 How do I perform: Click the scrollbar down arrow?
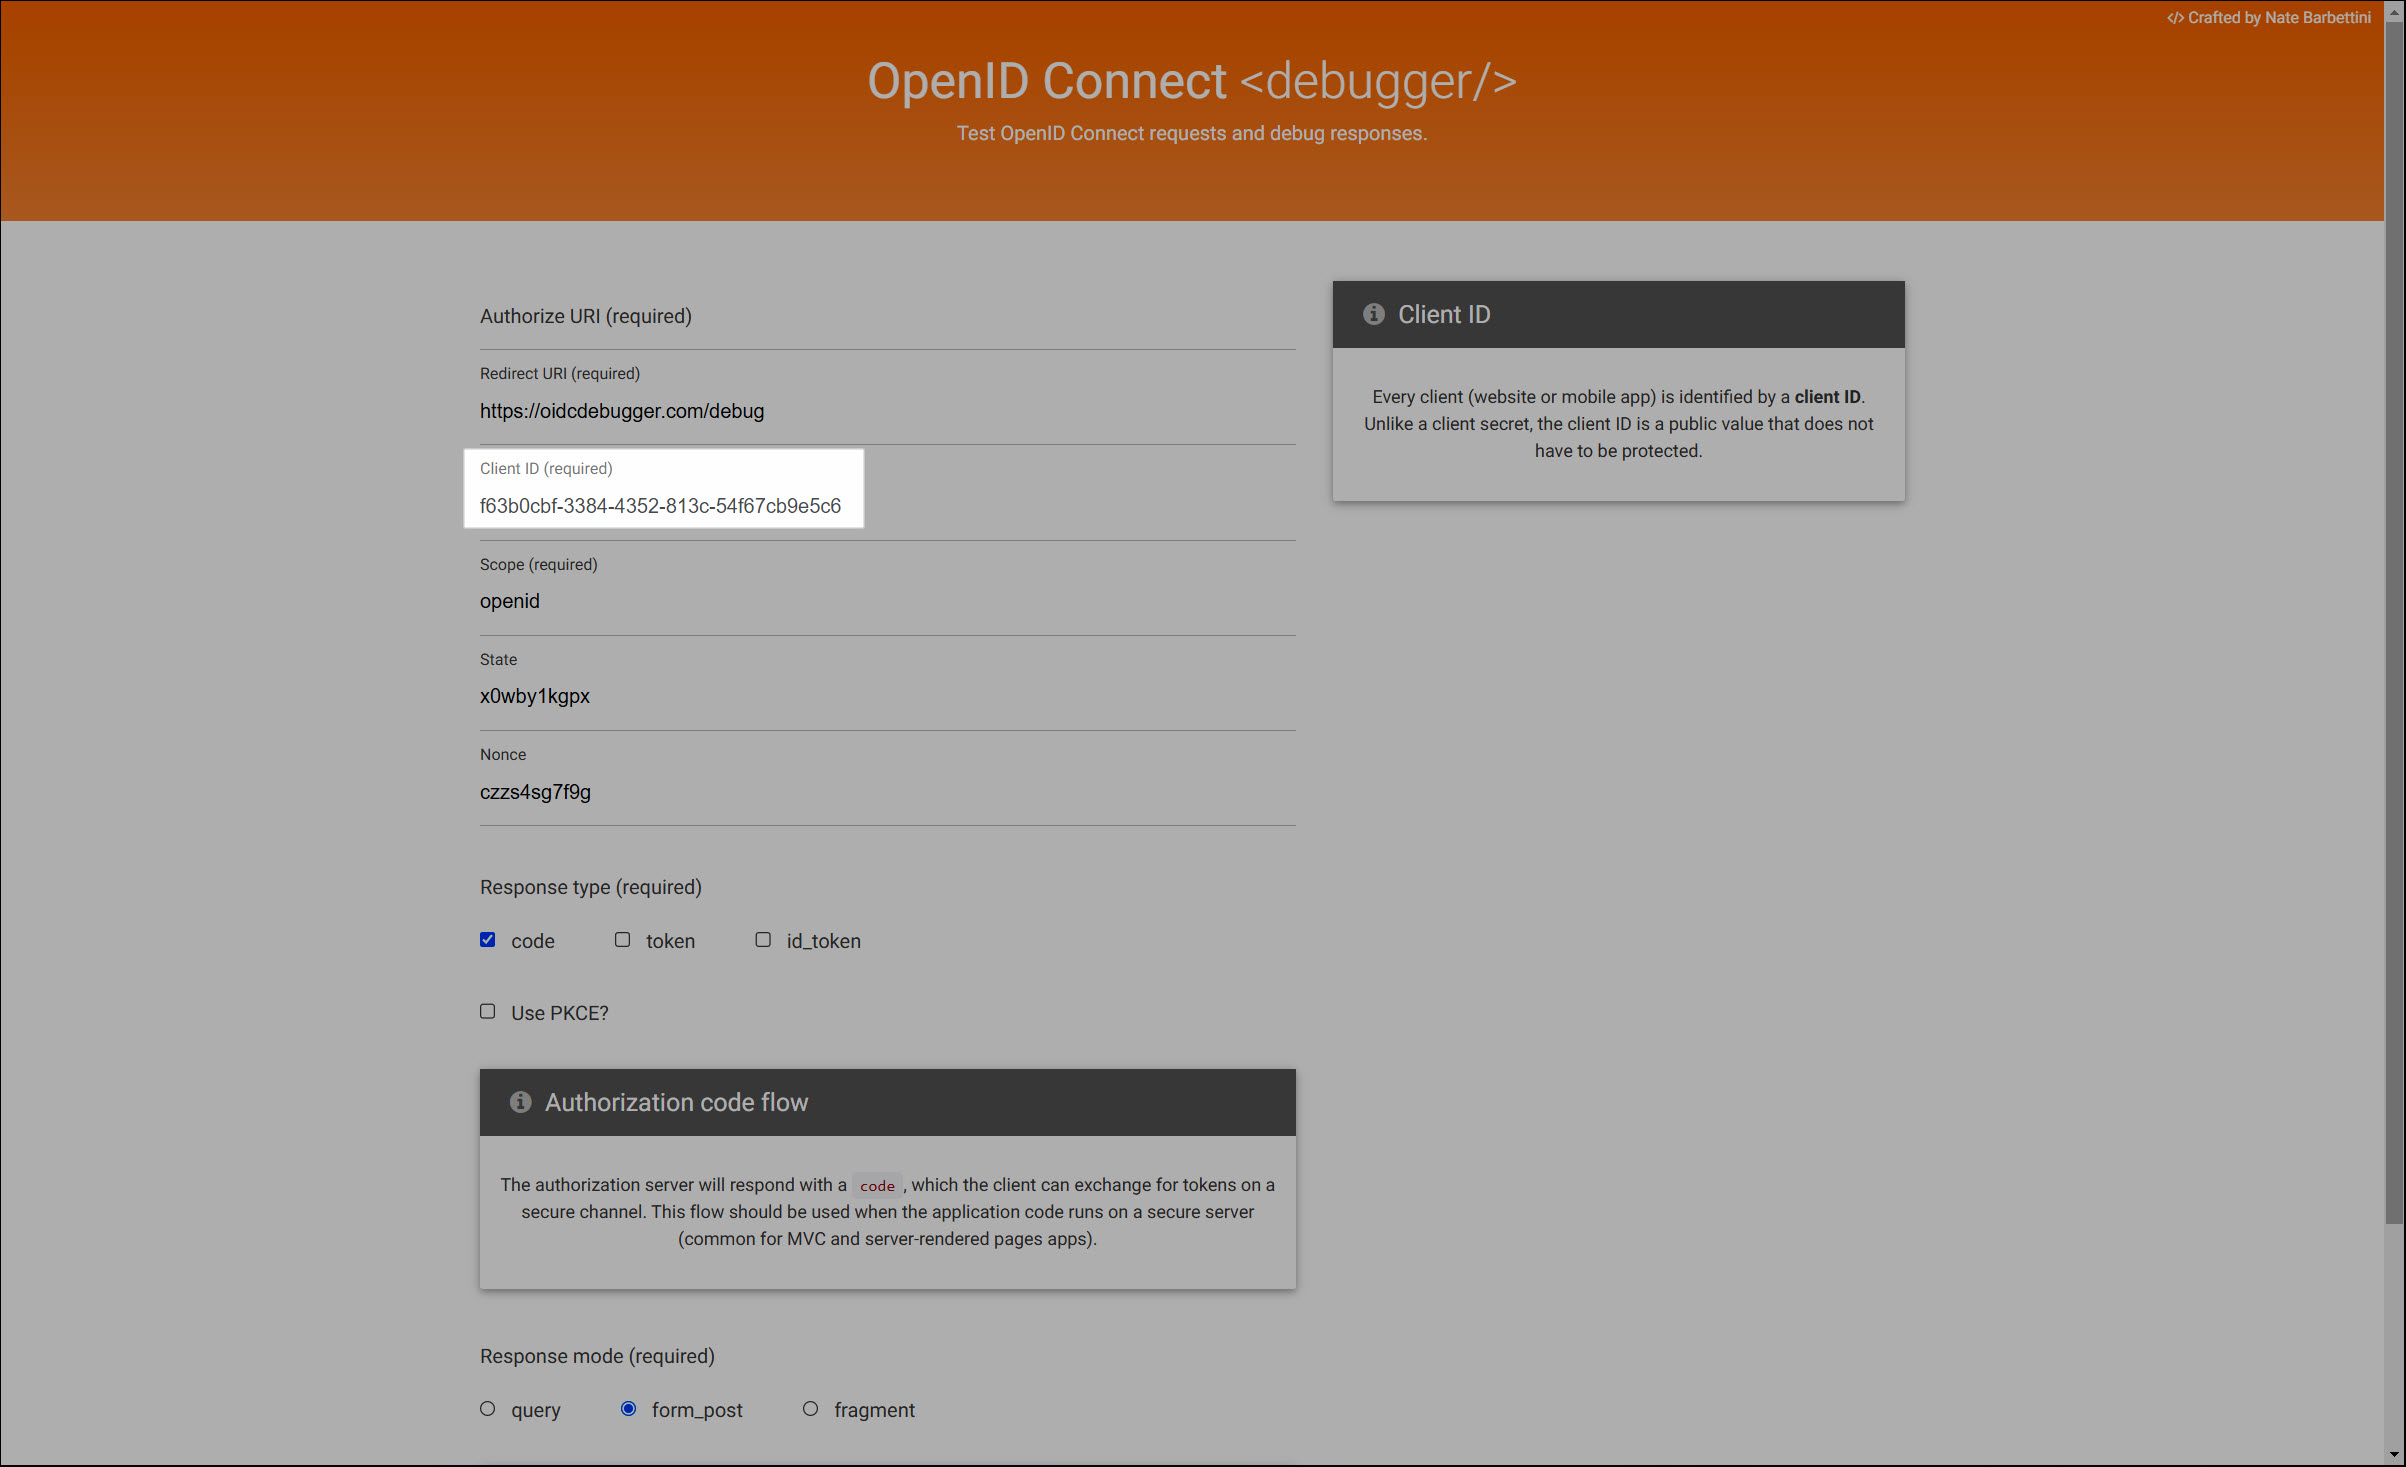2394,1456
